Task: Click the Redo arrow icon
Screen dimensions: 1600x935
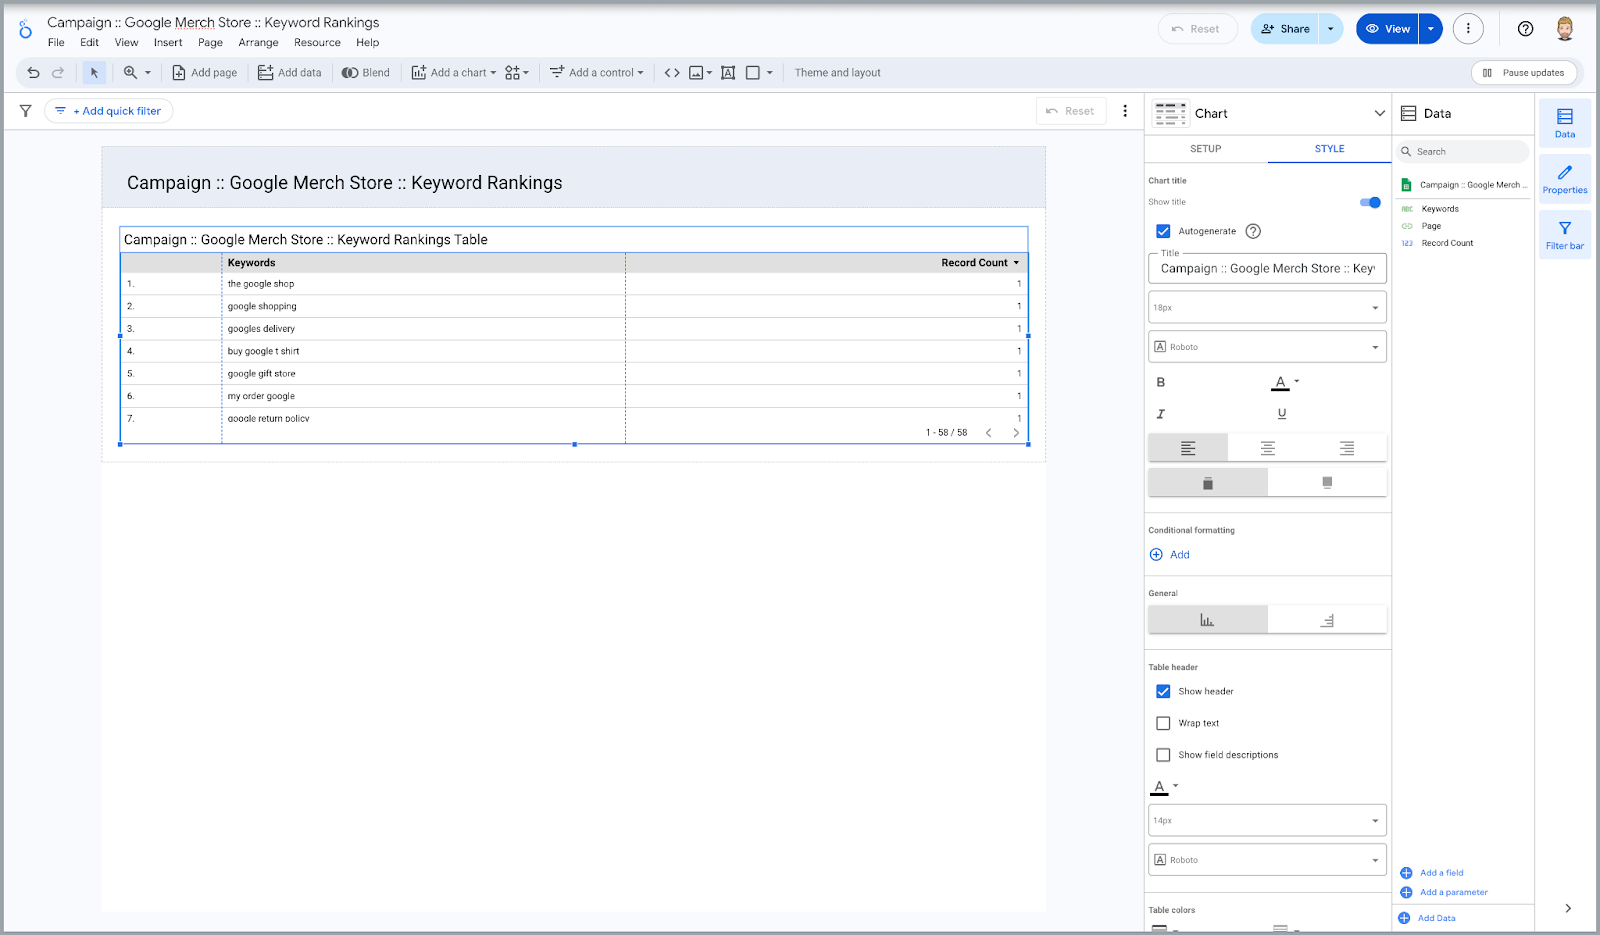Action: 58,73
